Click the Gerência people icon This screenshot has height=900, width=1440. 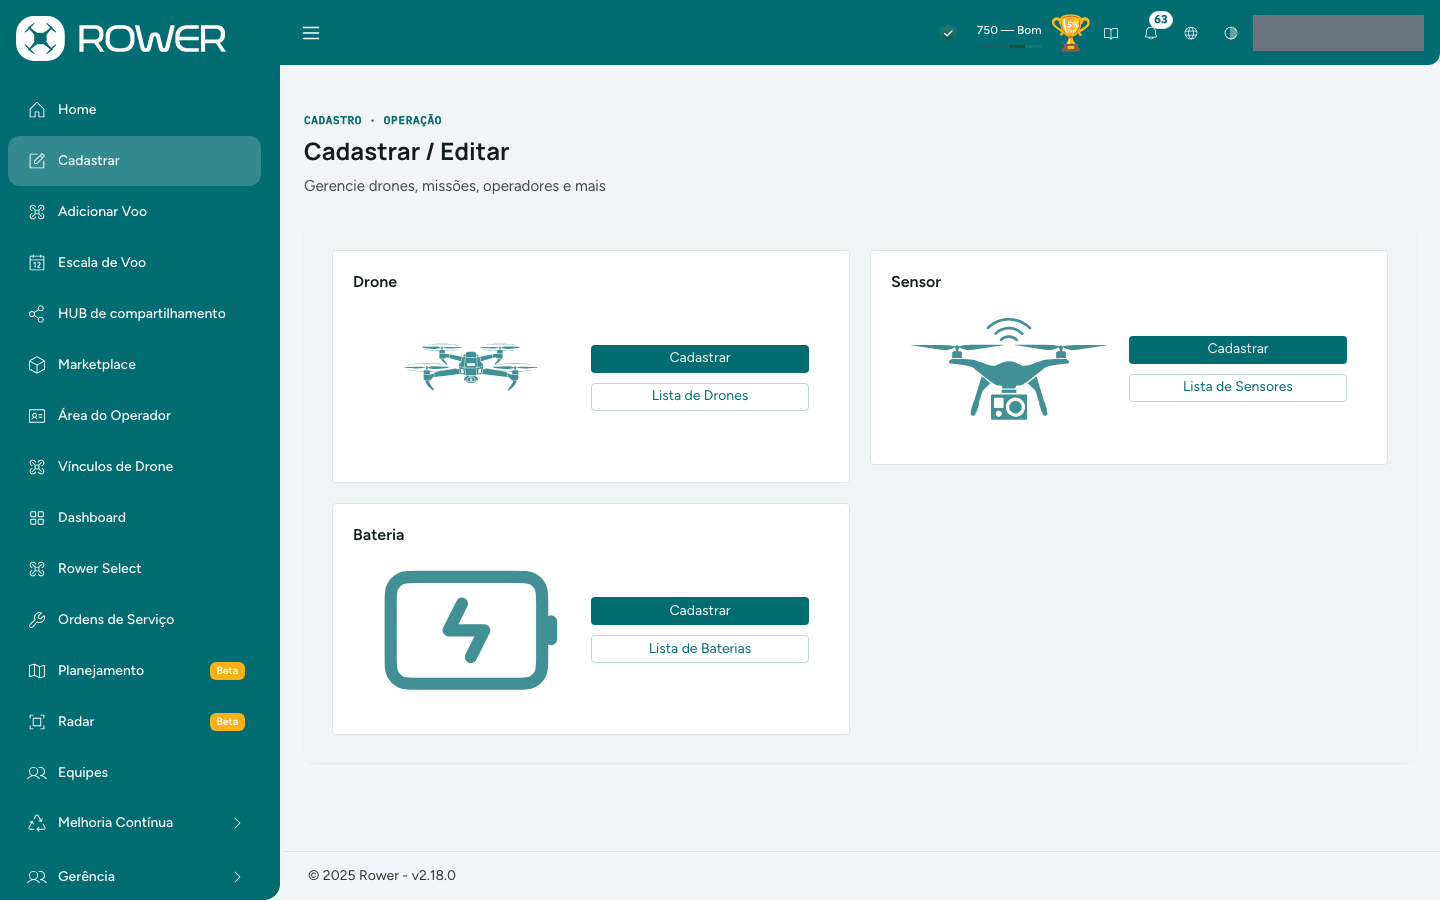pos(37,877)
